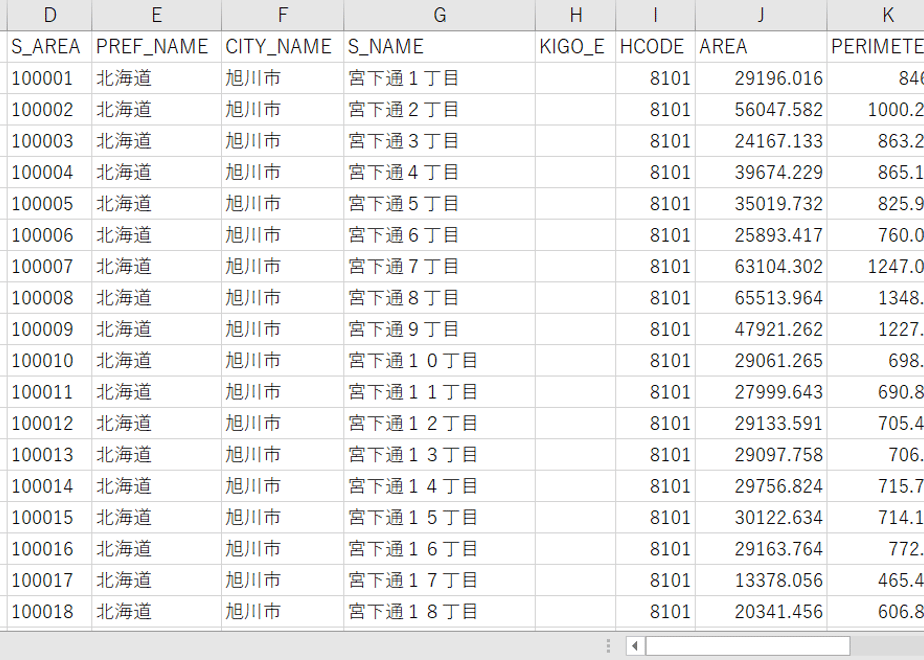
Task: Select AREA value 13378.056
Action: click(761, 580)
